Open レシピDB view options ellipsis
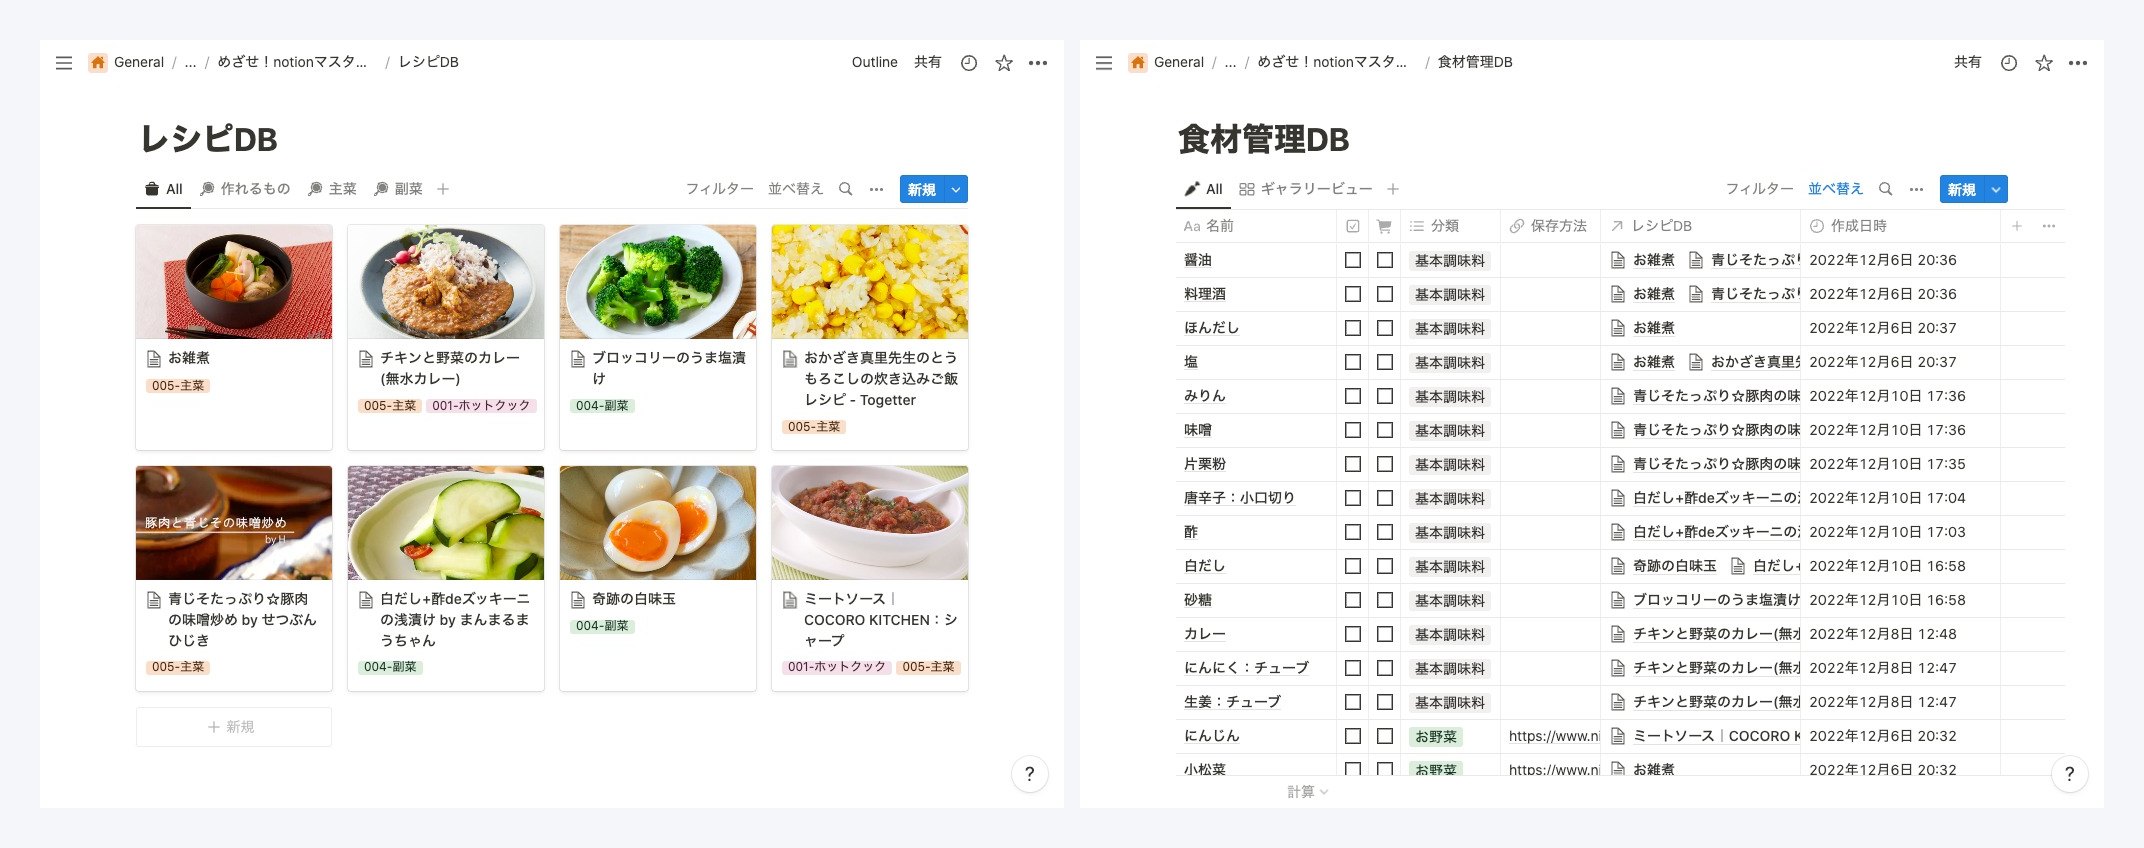Image resolution: width=2144 pixels, height=848 pixels. tap(877, 189)
